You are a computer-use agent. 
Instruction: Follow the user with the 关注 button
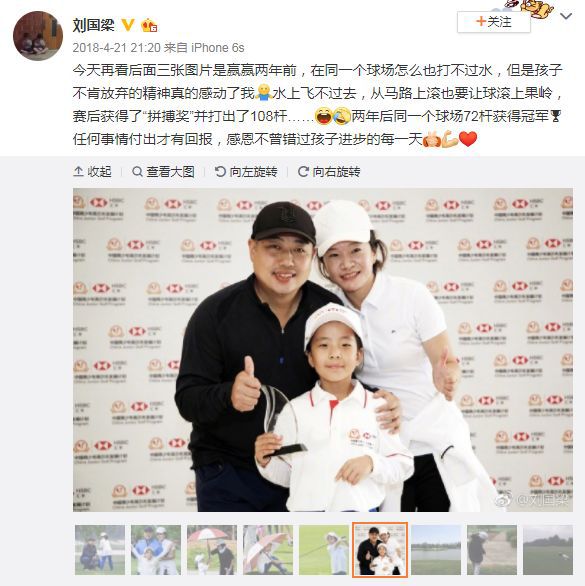pyautogui.click(x=493, y=22)
